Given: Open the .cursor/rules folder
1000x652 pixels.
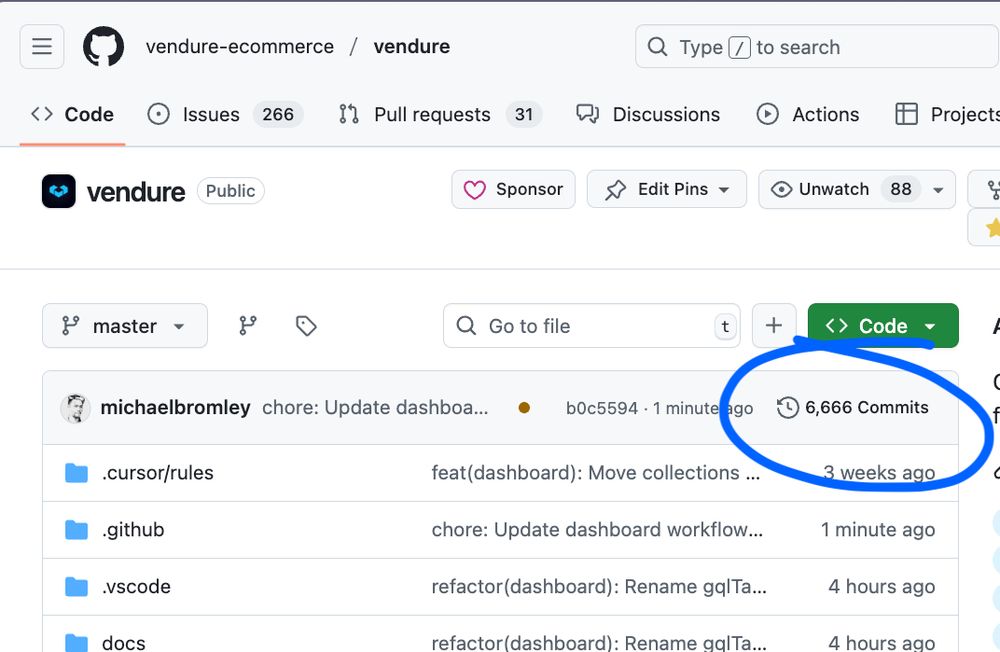Looking at the screenshot, I should point(158,473).
